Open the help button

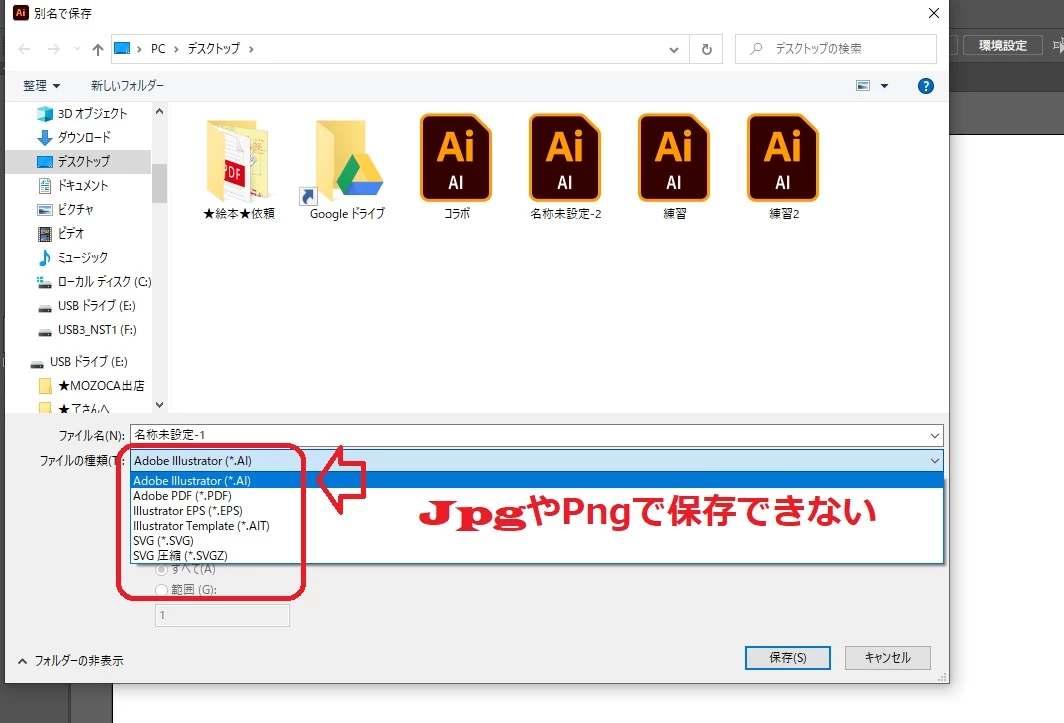[x=926, y=86]
